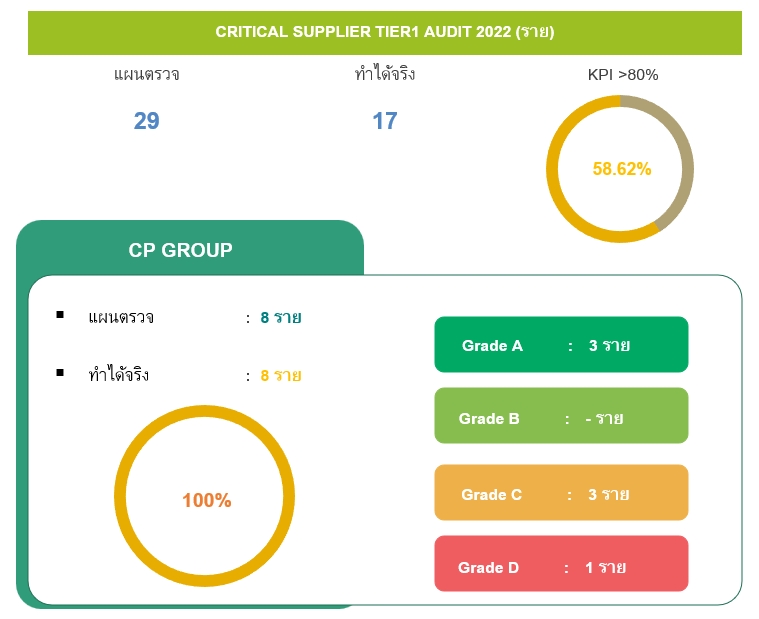Select the 58.62% KPI donut chart
The width and height of the screenshot is (759, 619).
(620, 169)
